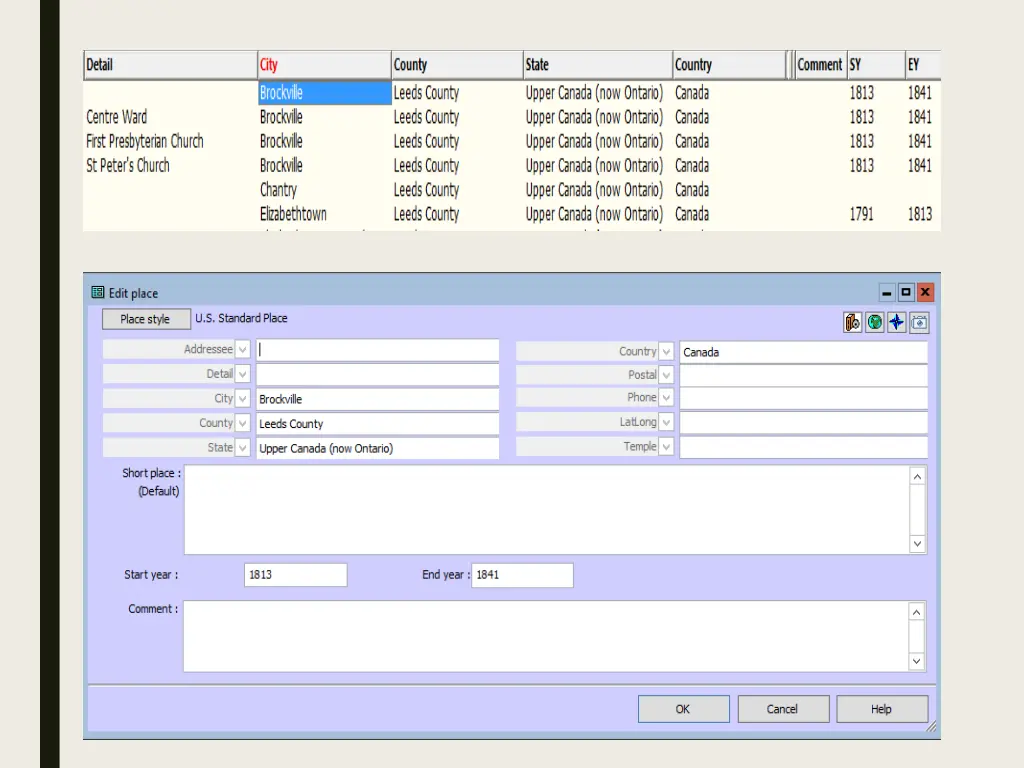Image resolution: width=1024 pixels, height=768 pixels.
Task: Sort the list by the Detail column header
Action: pos(170,65)
